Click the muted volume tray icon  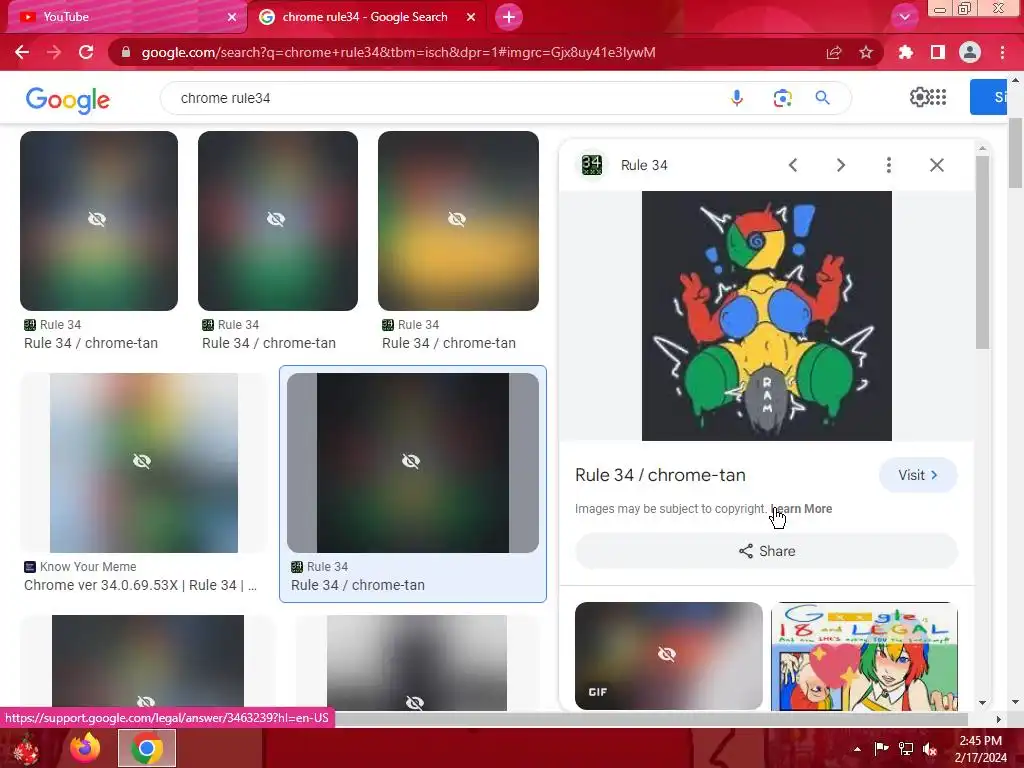[x=930, y=749]
